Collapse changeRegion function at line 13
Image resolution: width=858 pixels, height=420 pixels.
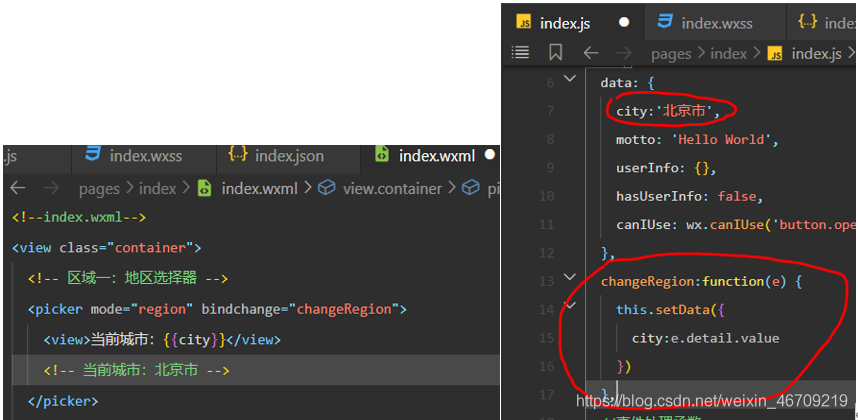tap(570, 277)
